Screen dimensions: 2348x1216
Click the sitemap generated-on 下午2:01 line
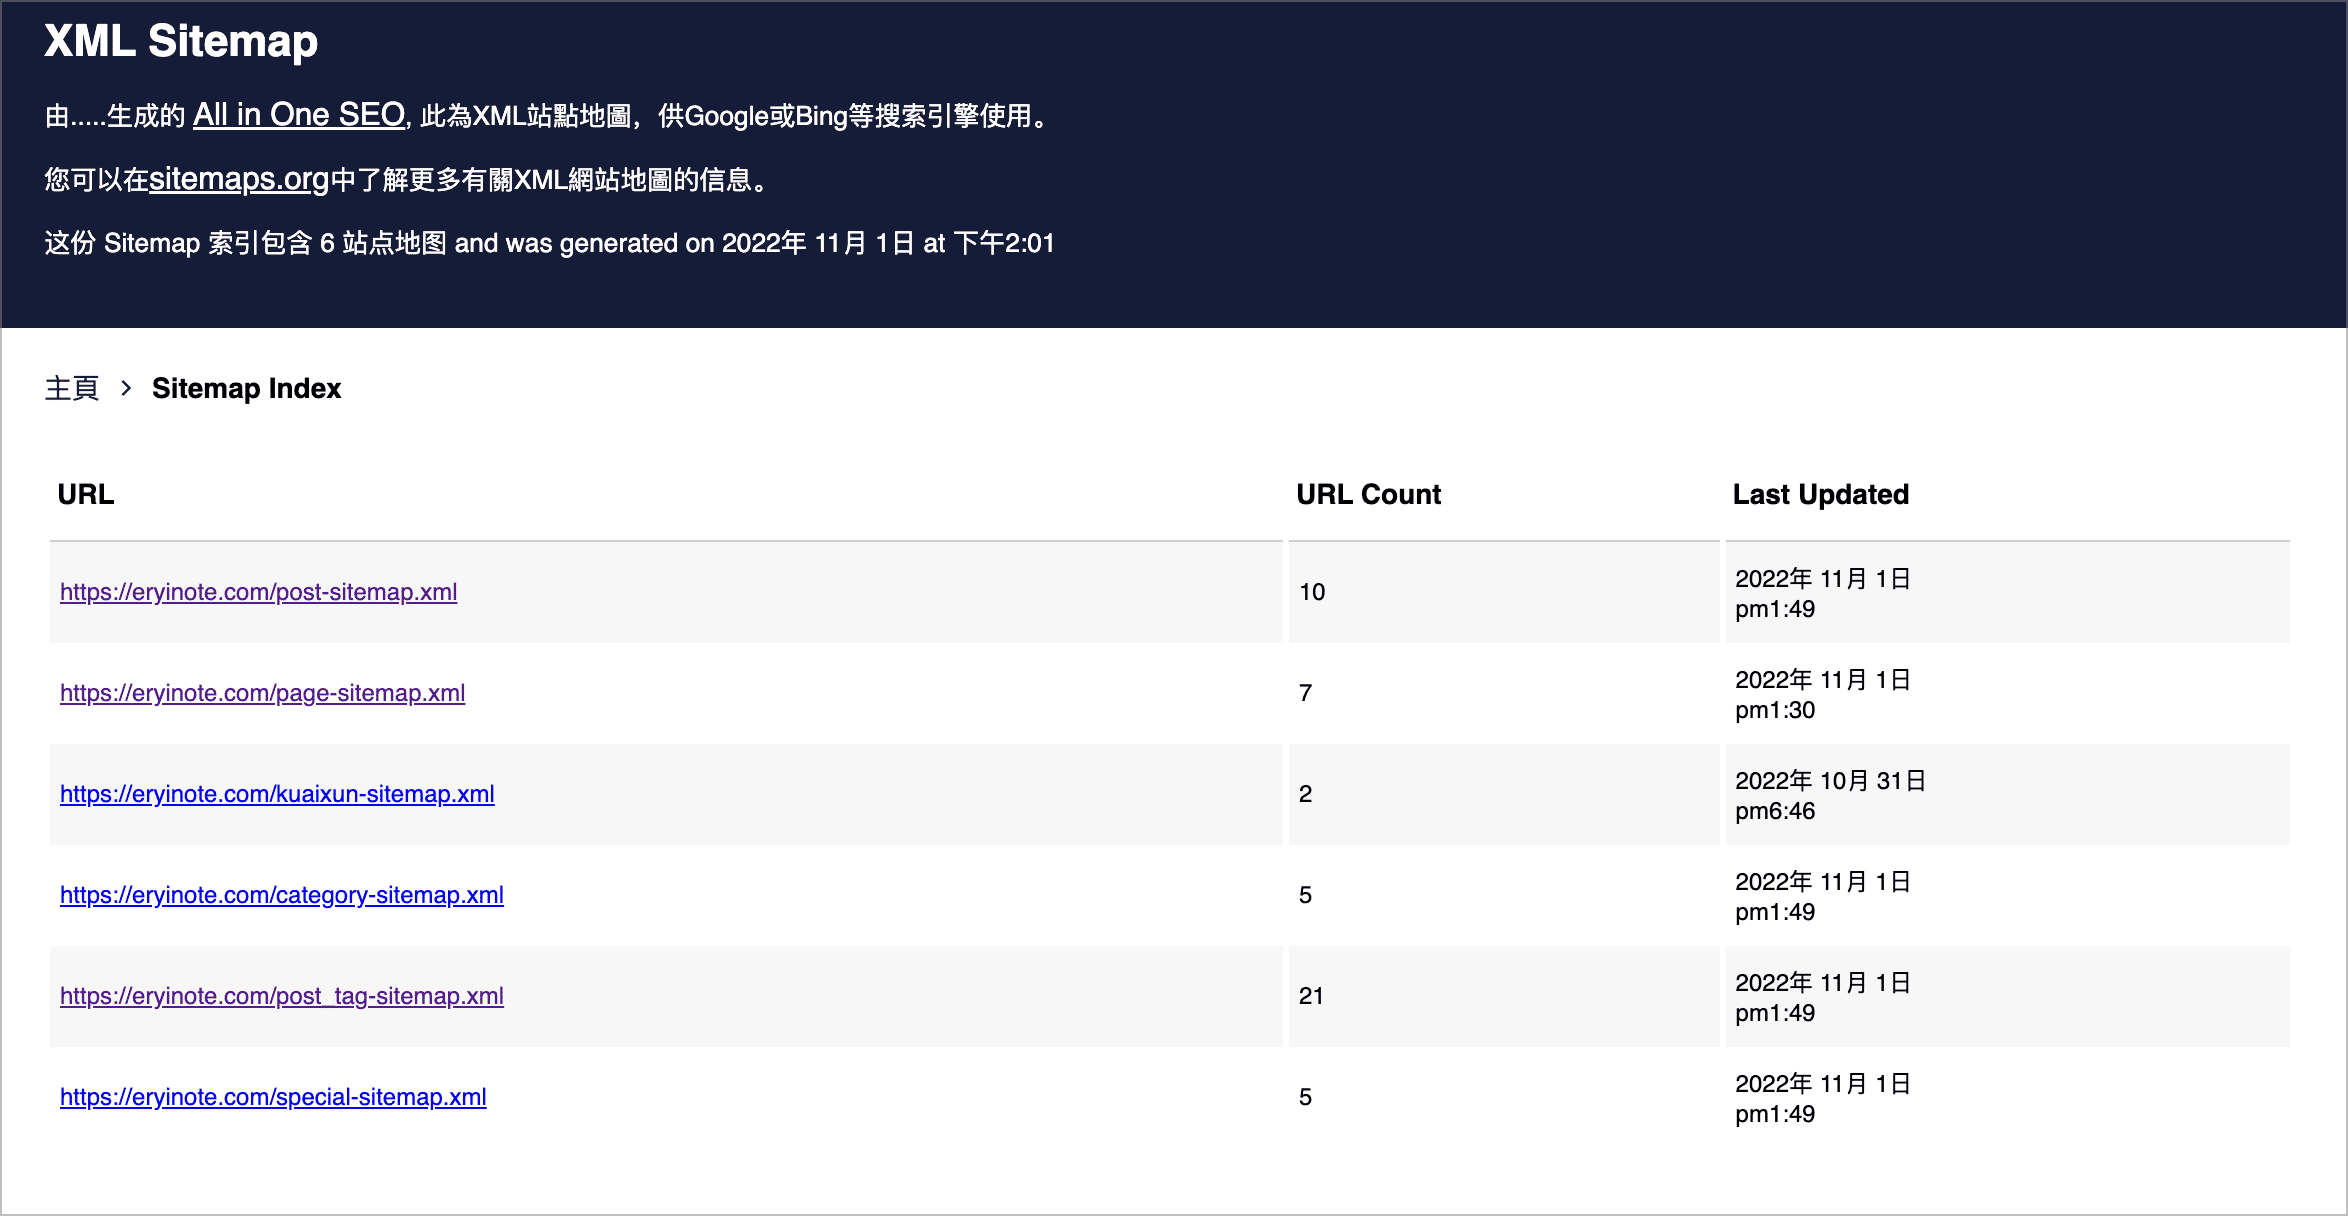(x=549, y=243)
